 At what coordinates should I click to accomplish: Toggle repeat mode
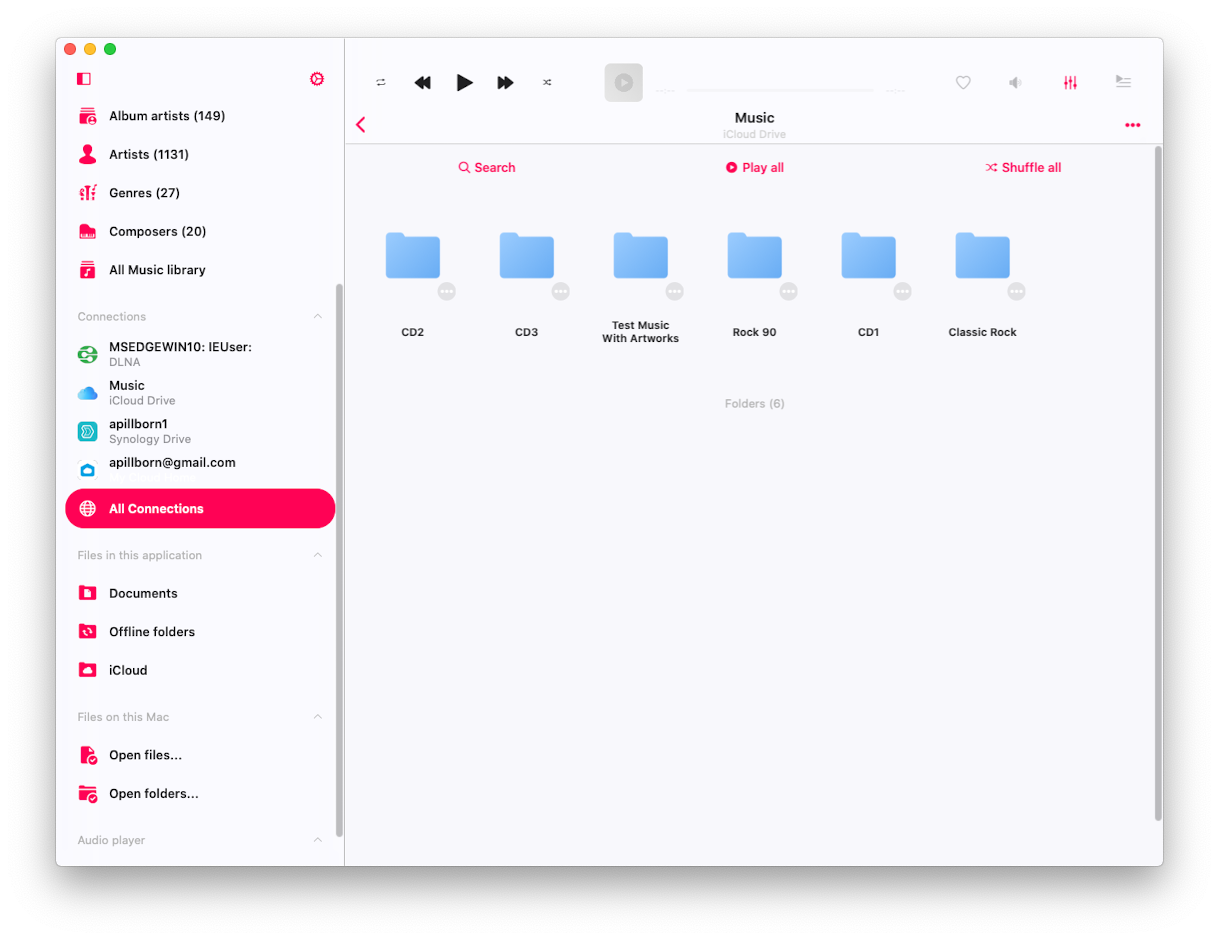click(x=381, y=83)
